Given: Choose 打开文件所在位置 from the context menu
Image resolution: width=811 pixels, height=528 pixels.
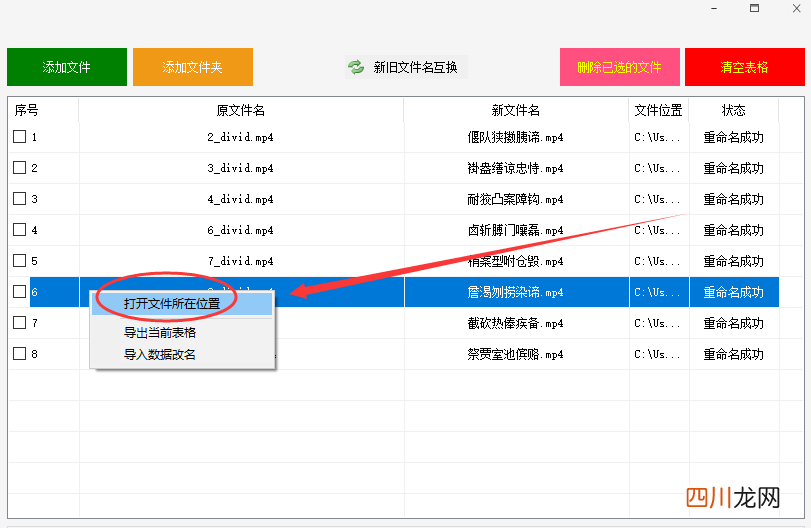Looking at the screenshot, I should tap(182, 304).
